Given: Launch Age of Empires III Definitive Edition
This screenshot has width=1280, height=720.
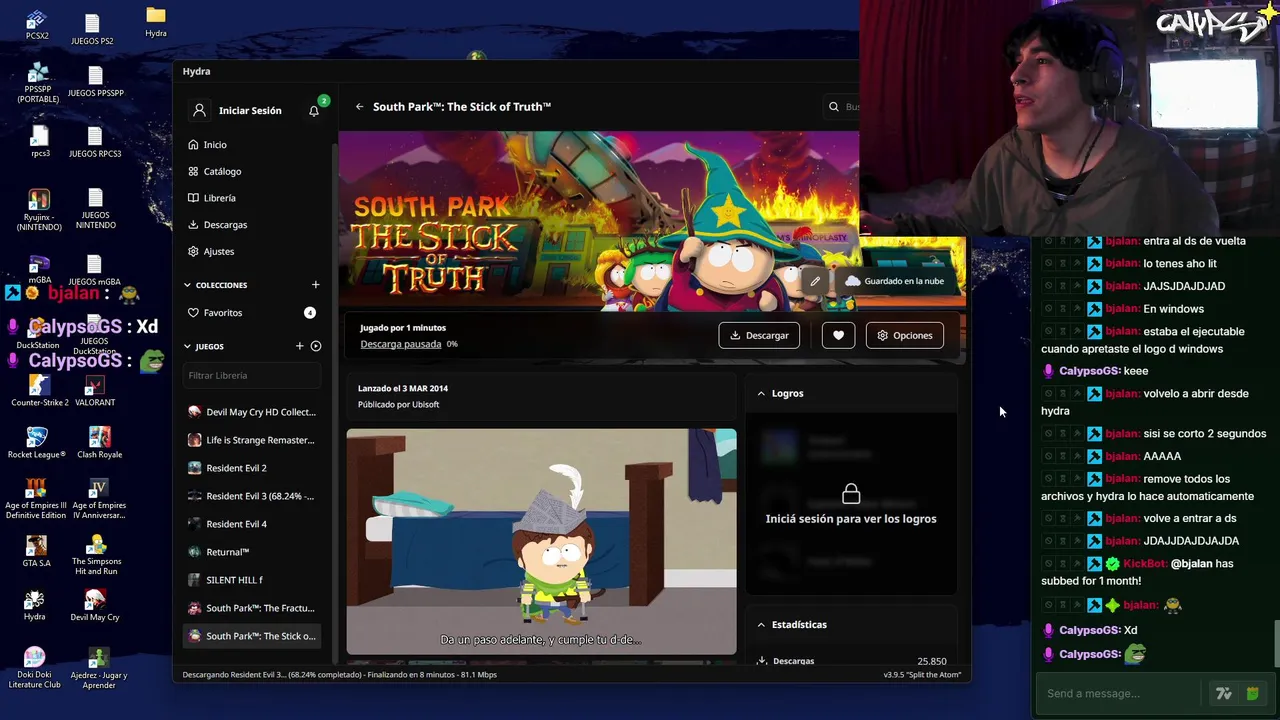Looking at the screenshot, I should point(36,499).
